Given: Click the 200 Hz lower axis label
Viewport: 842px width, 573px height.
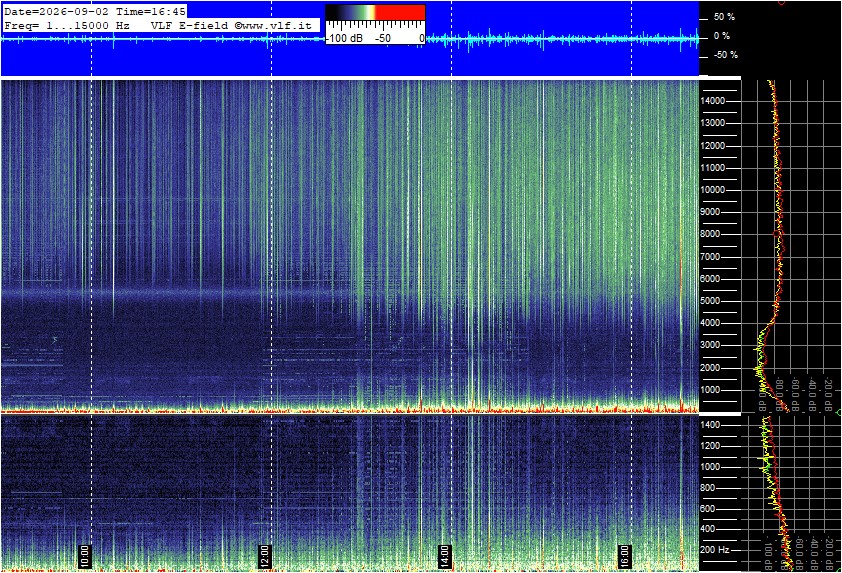Looking at the screenshot, I should click(x=716, y=550).
